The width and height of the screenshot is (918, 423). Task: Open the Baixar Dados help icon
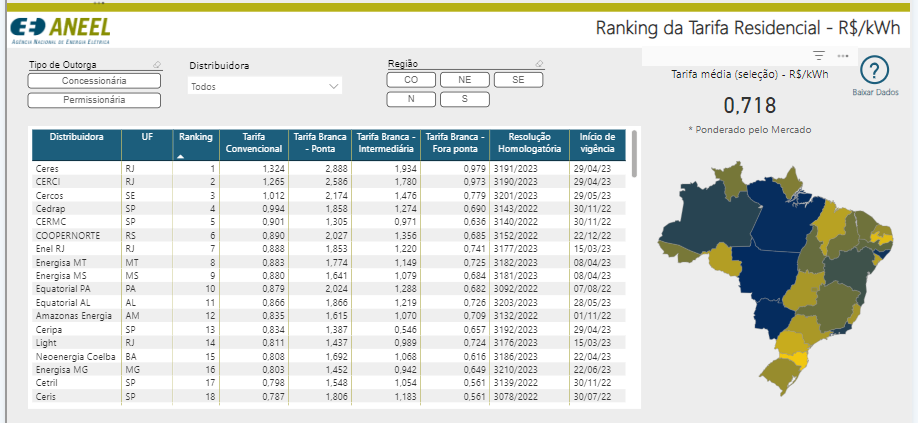[x=875, y=71]
